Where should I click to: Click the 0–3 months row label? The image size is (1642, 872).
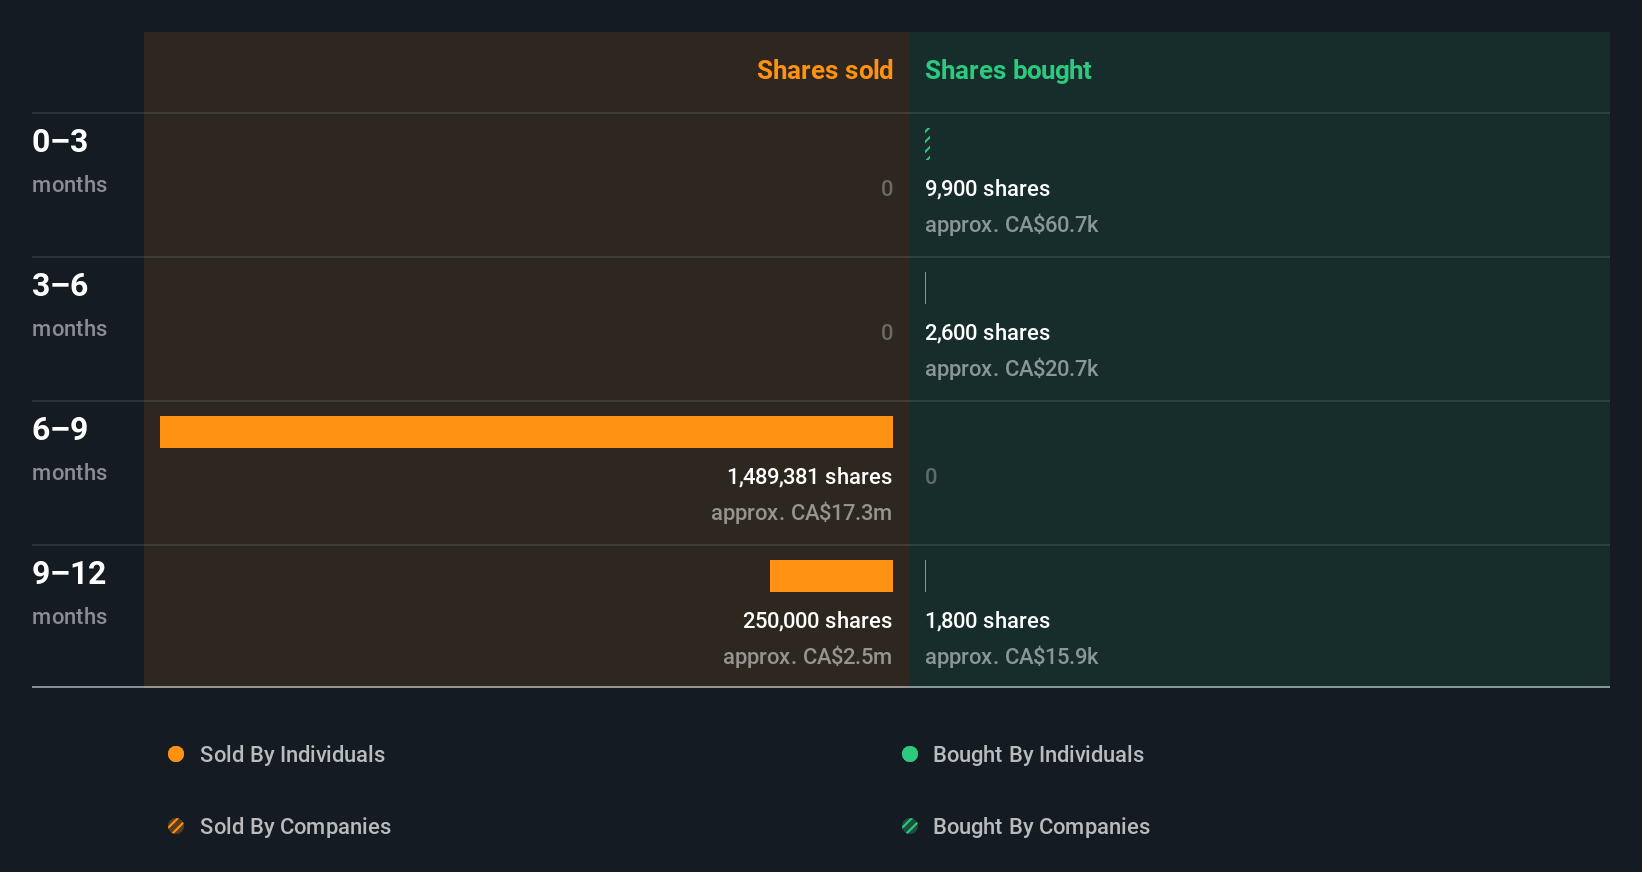[x=69, y=160]
